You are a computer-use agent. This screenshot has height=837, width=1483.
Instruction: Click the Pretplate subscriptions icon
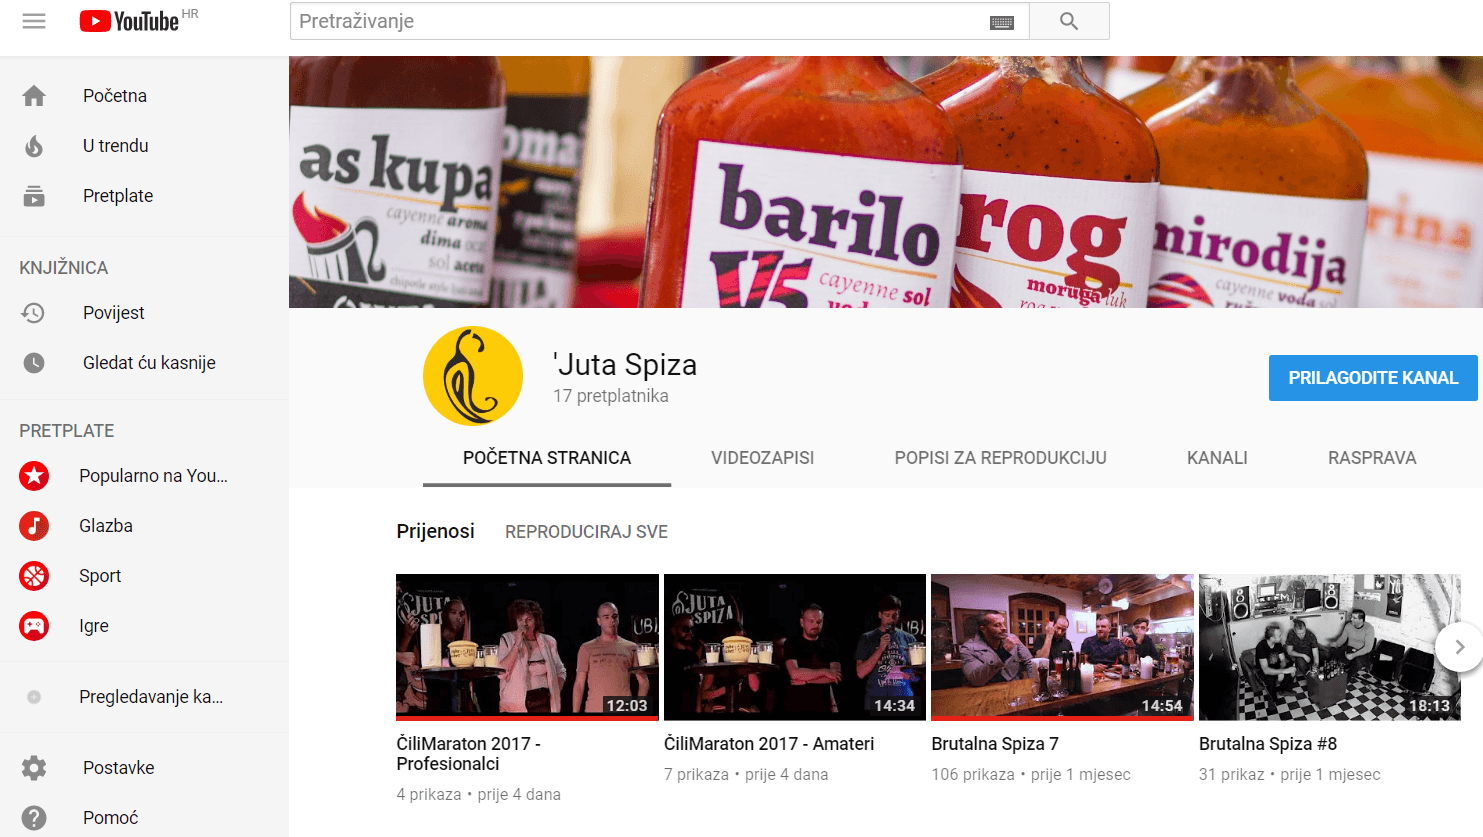(34, 196)
